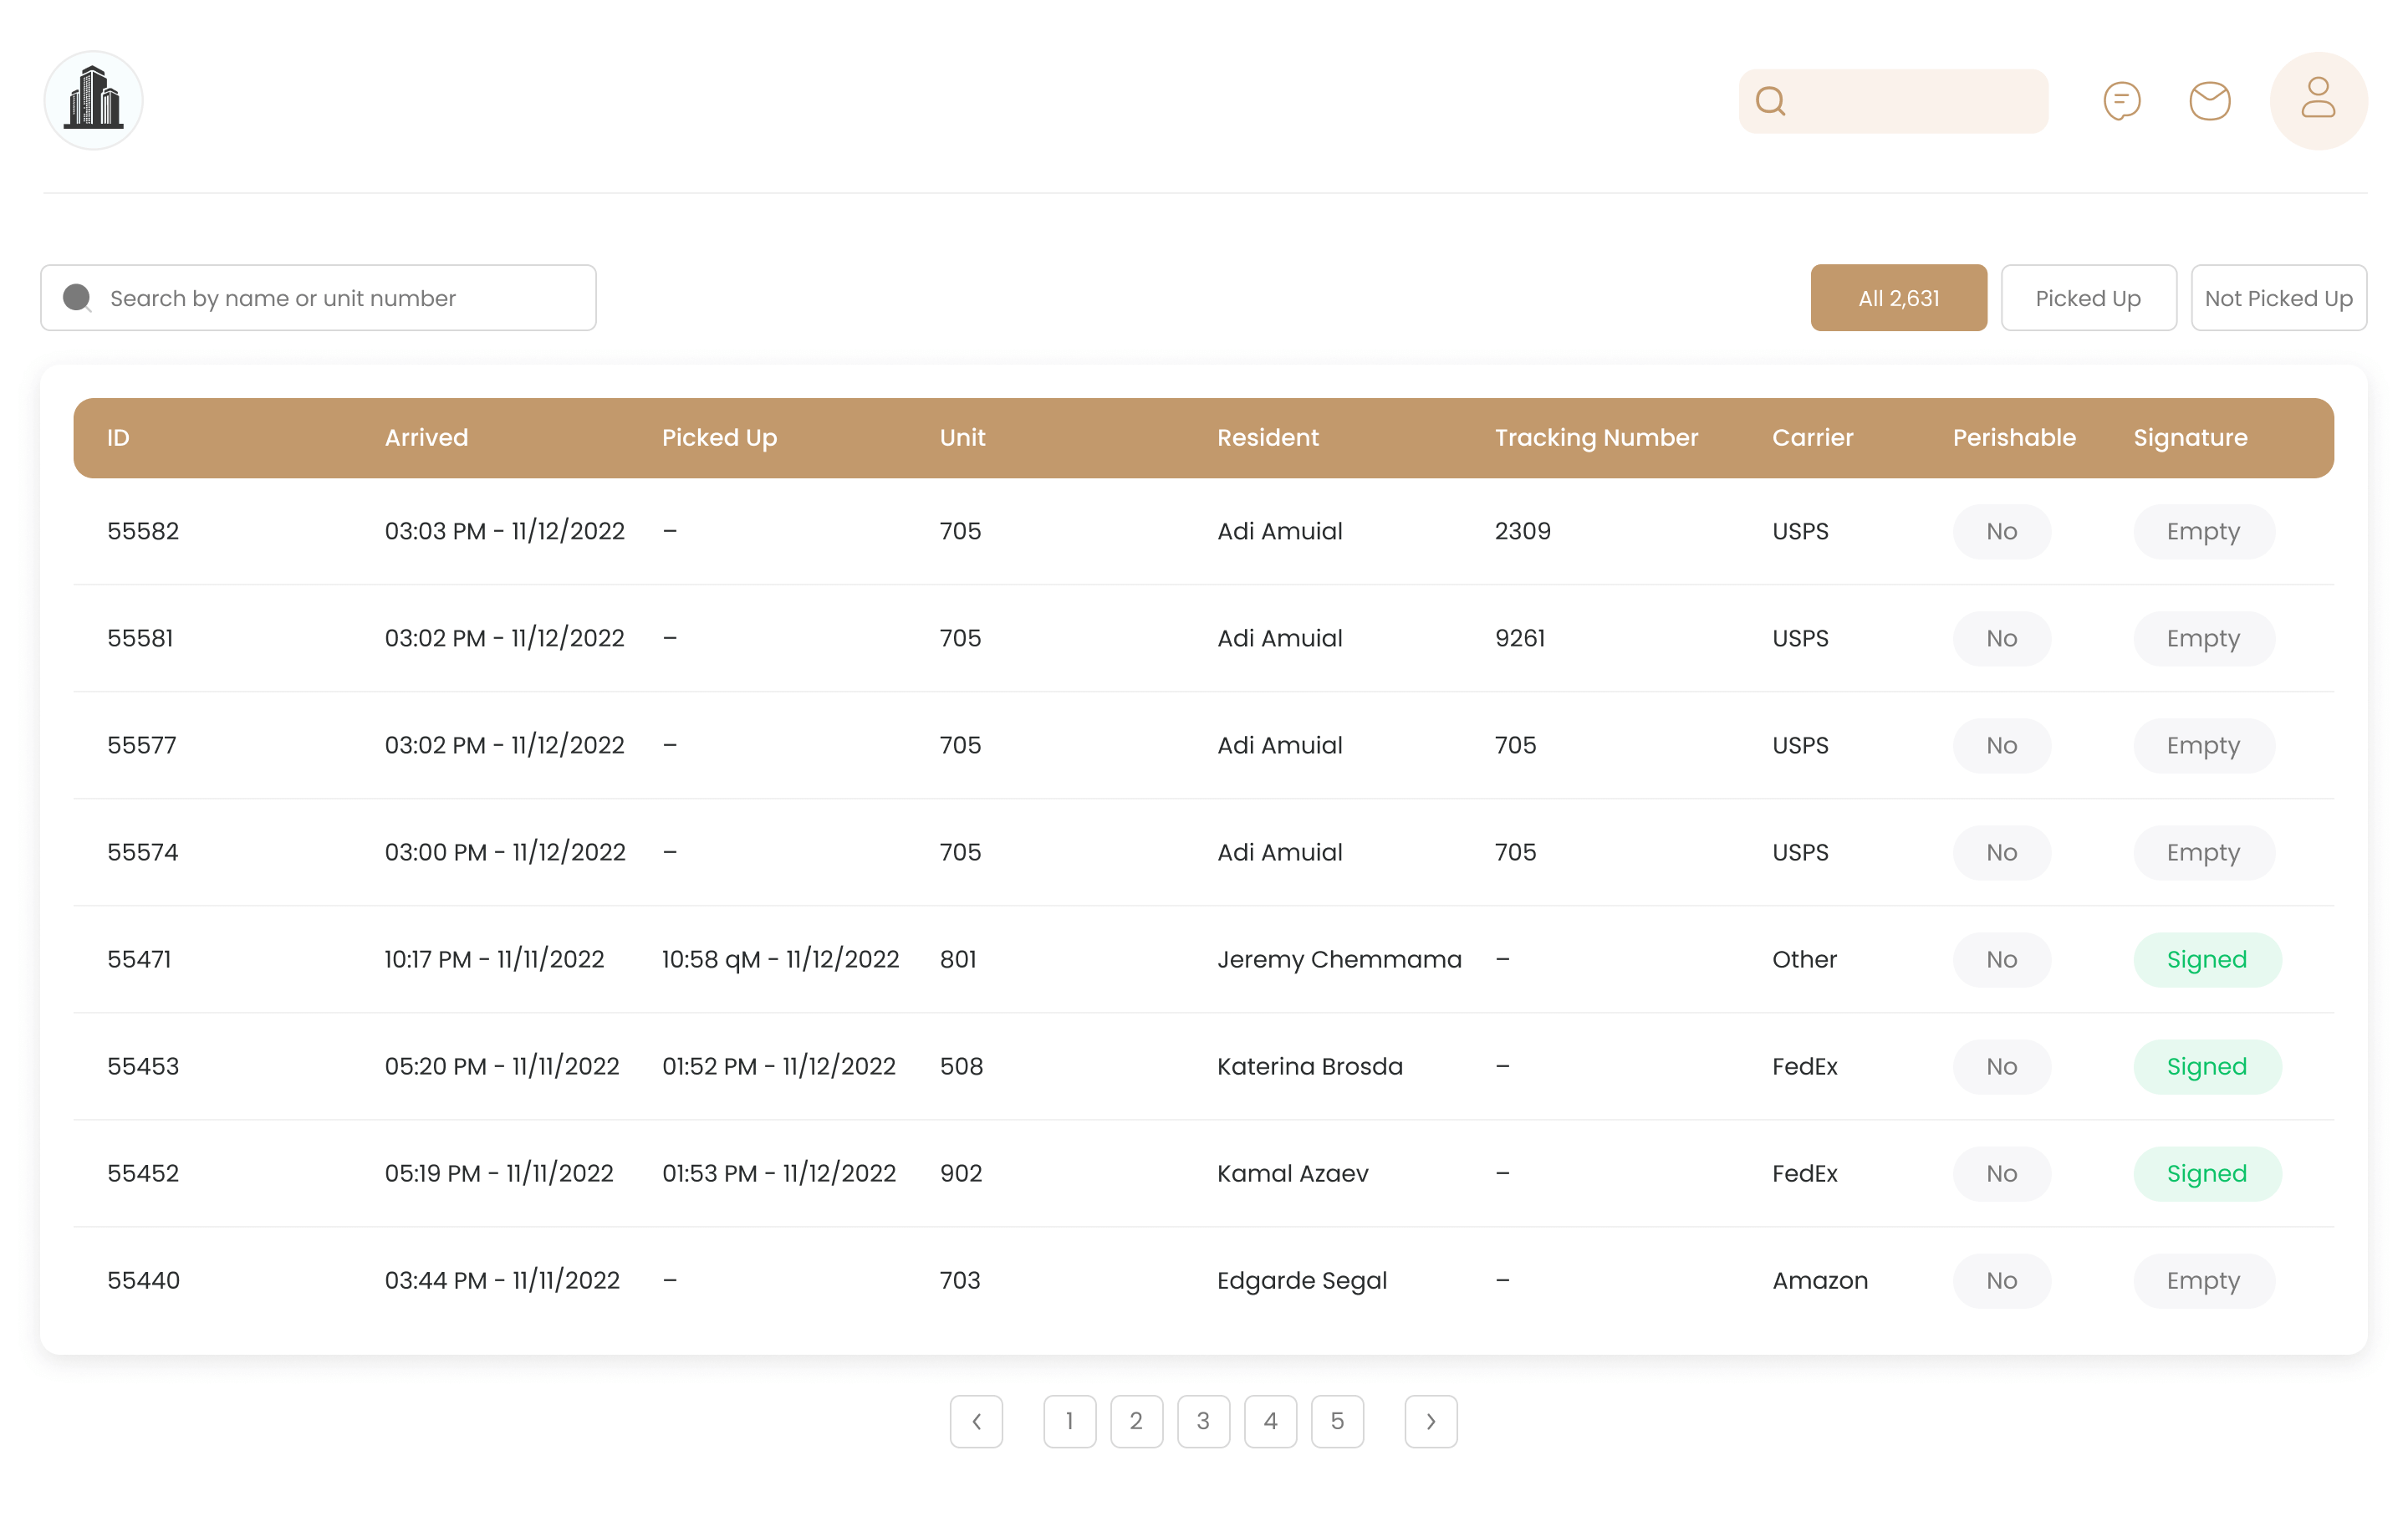Switch to the Not Picked Up filter tab

click(x=2278, y=297)
